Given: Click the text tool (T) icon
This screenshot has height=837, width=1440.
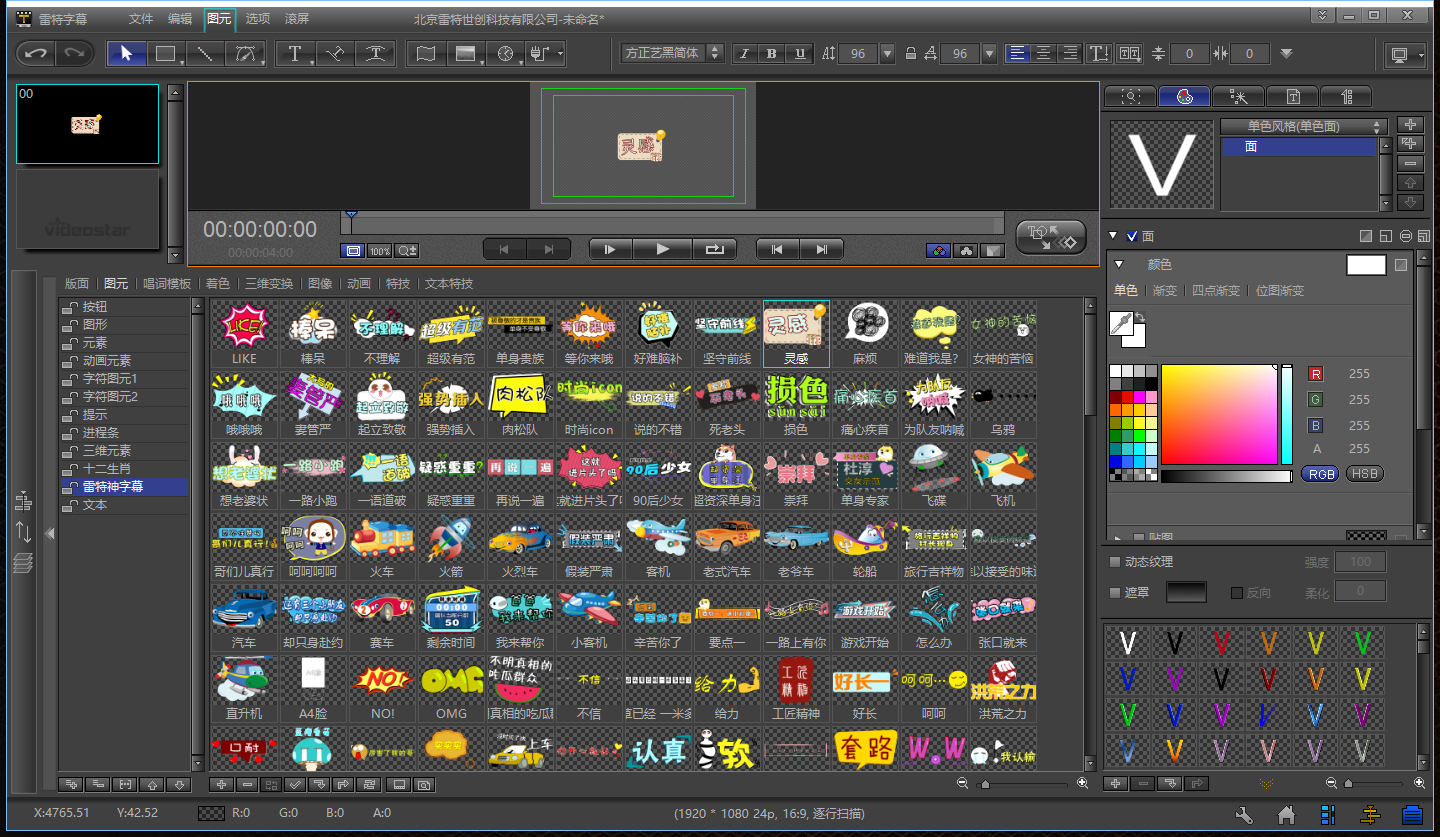Looking at the screenshot, I should coord(295,54).
